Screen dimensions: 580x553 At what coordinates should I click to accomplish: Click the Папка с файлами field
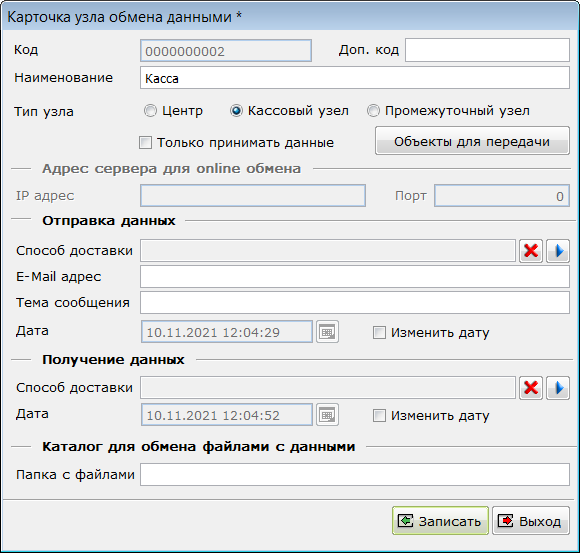point(355,475)
